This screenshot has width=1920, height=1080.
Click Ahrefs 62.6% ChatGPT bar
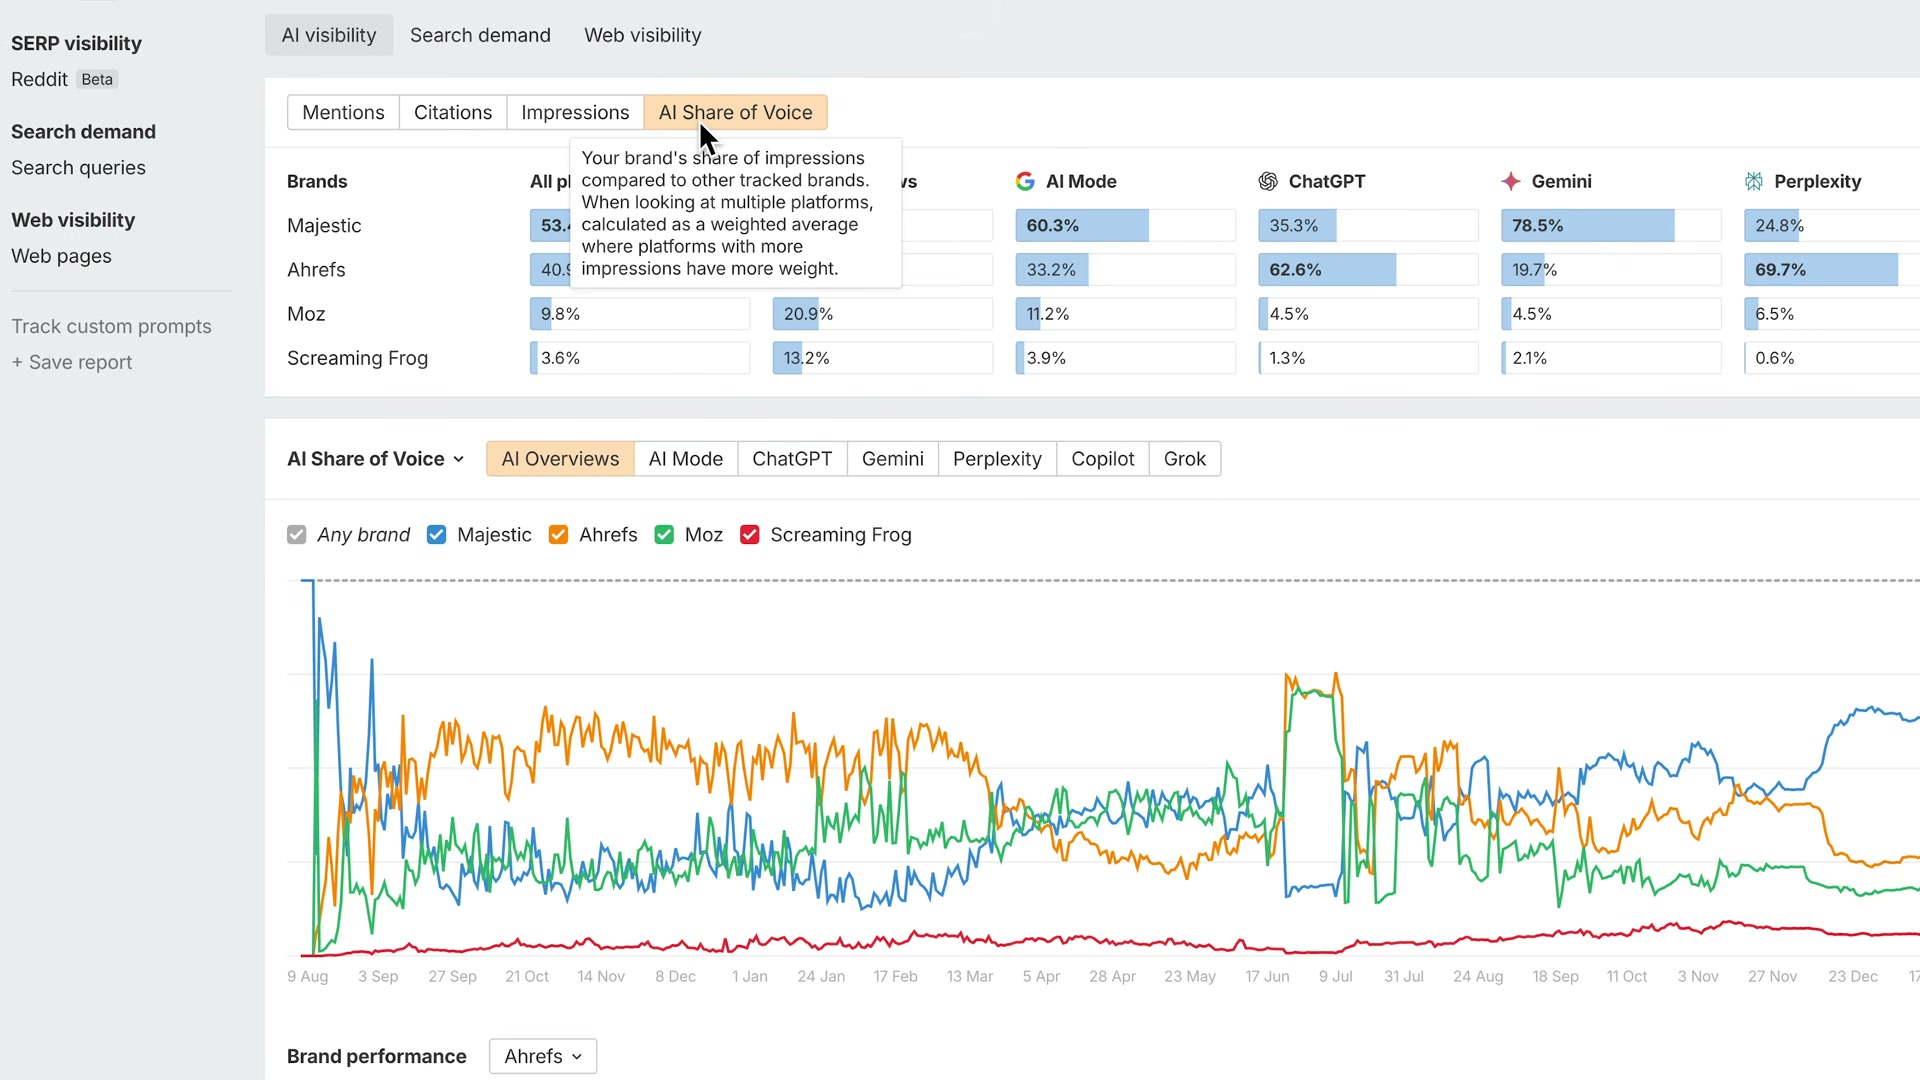1368,270
